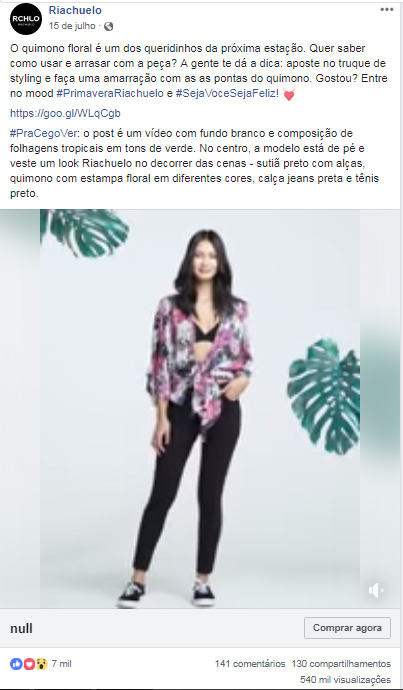Open the Riachuelo page name link

(x=75, y=10)
